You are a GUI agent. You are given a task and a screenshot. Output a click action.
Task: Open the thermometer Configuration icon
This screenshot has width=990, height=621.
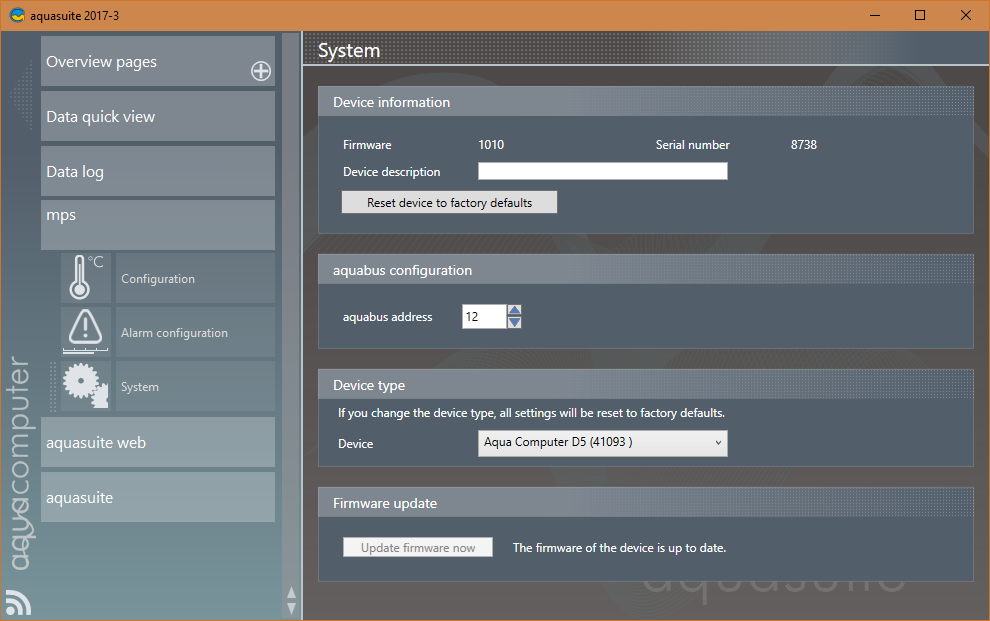click(86, 278)
